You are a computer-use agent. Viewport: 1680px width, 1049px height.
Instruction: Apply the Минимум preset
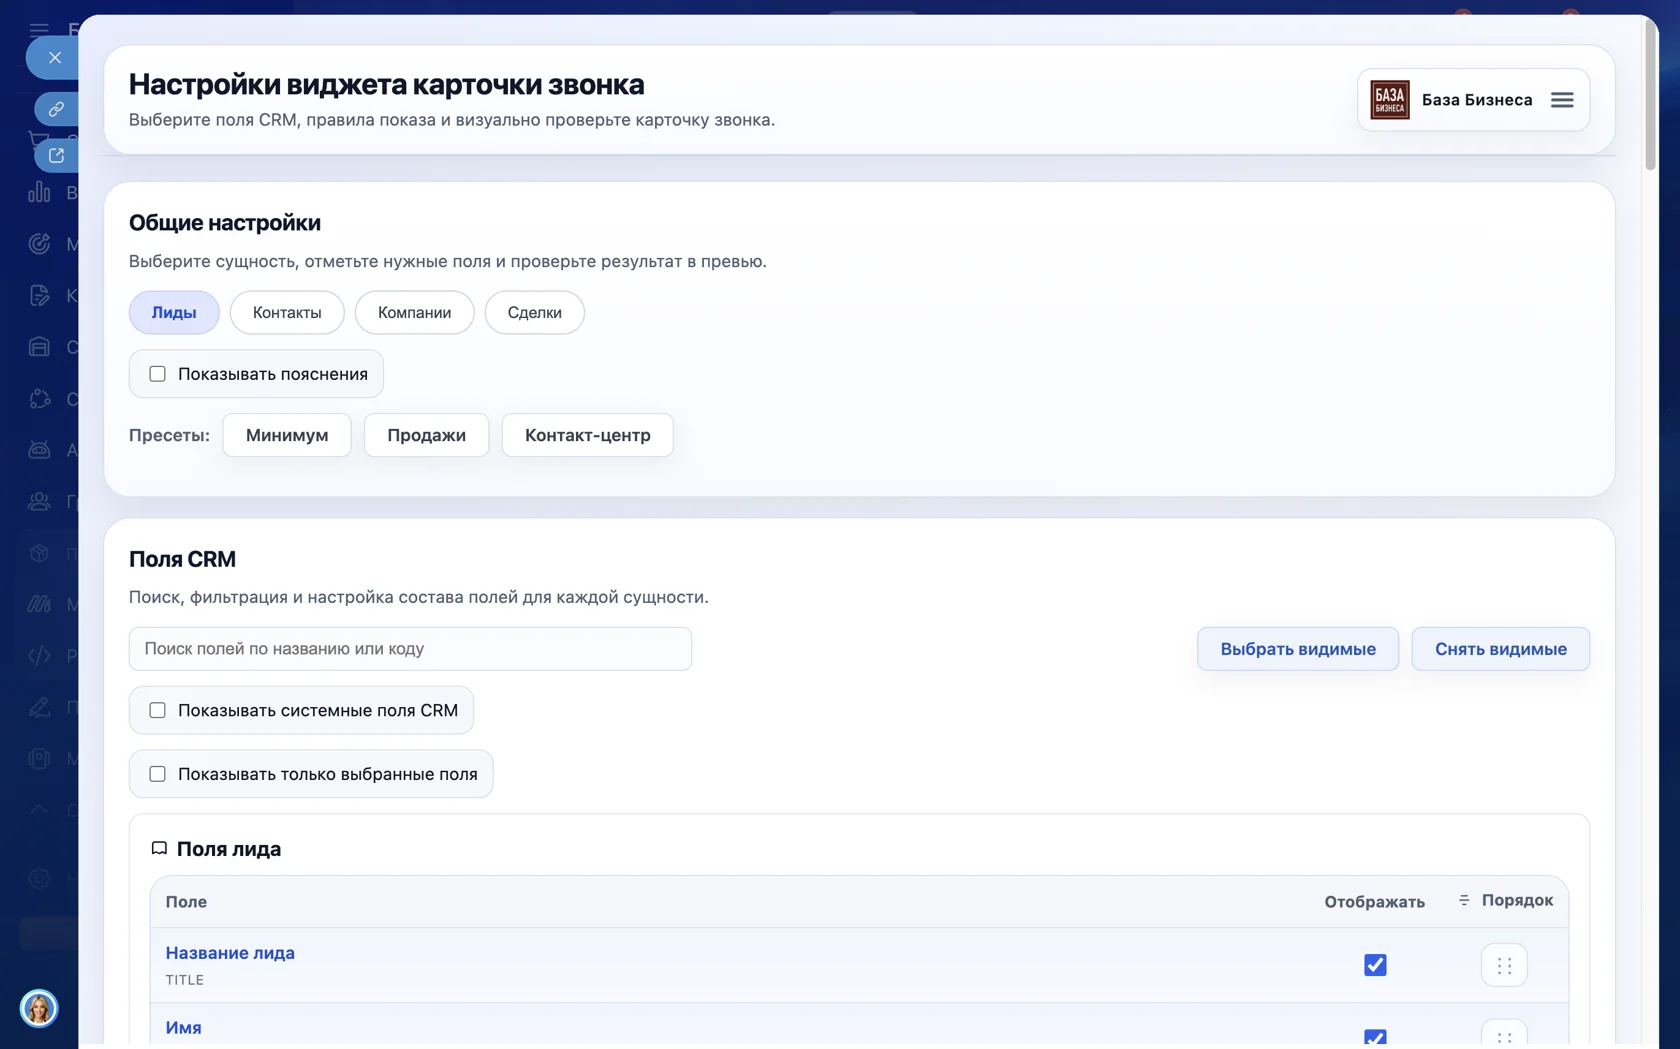287,435
